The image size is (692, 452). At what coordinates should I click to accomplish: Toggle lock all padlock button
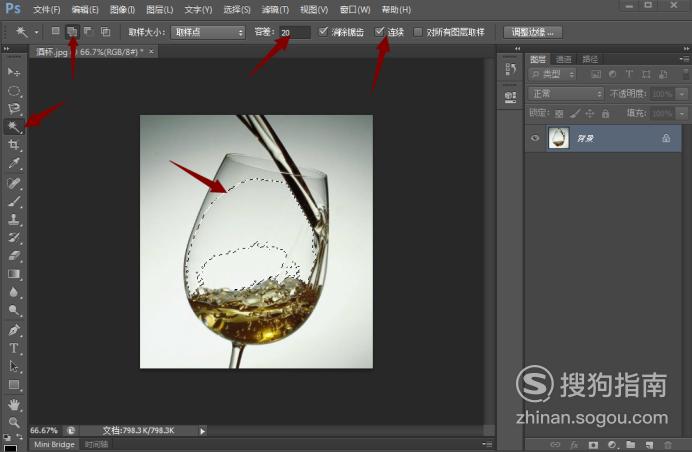click(x=606, y=114)
